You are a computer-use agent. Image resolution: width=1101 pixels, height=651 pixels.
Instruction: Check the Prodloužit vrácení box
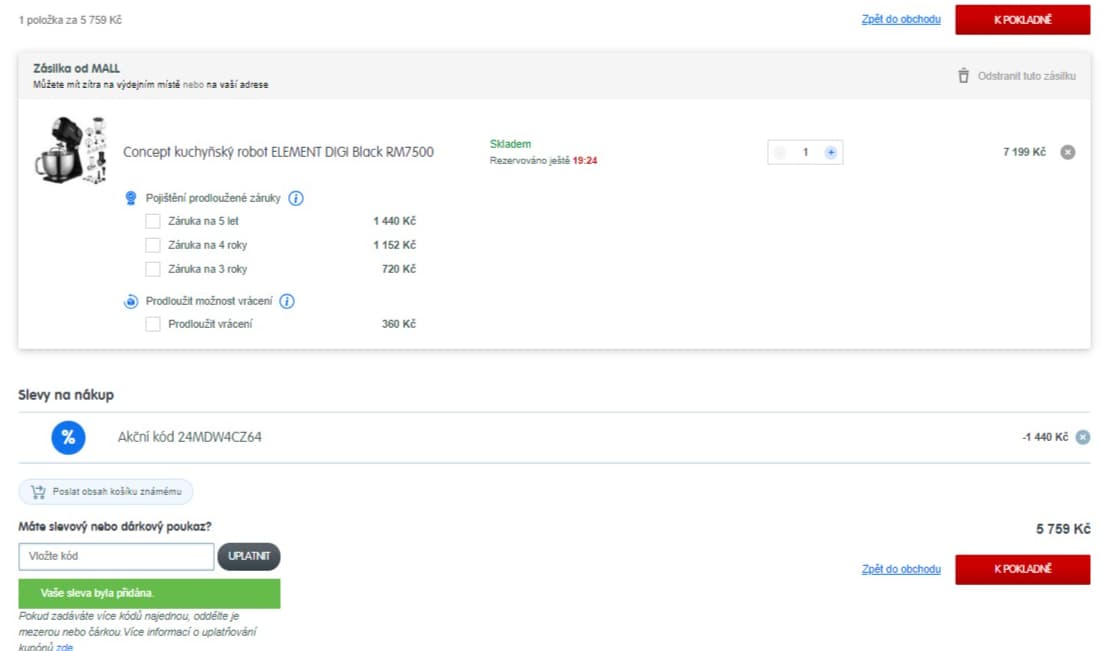(x=152, y=324)
